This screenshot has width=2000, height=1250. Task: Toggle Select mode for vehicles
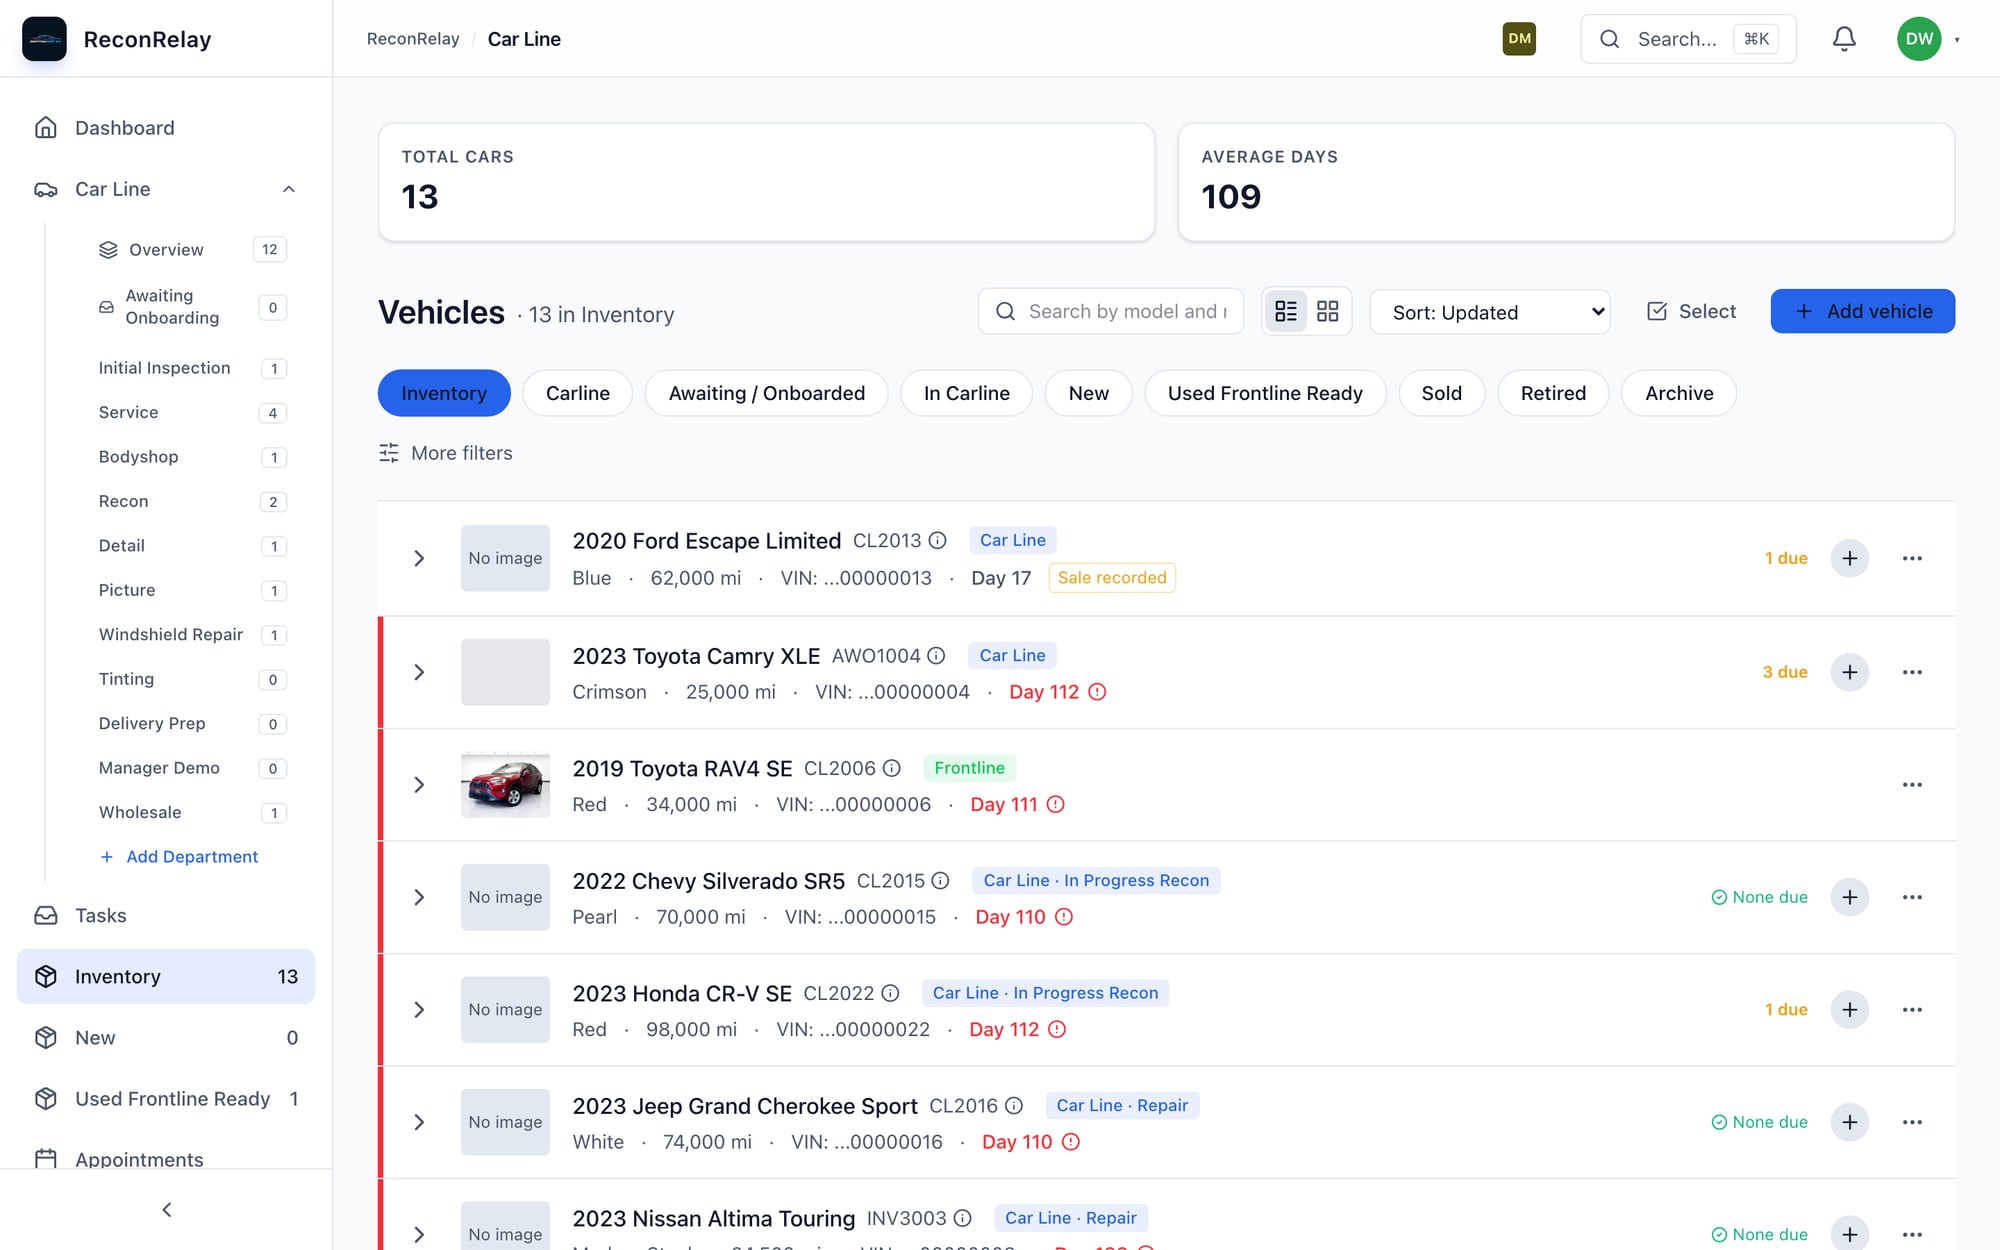(1691, 312)
